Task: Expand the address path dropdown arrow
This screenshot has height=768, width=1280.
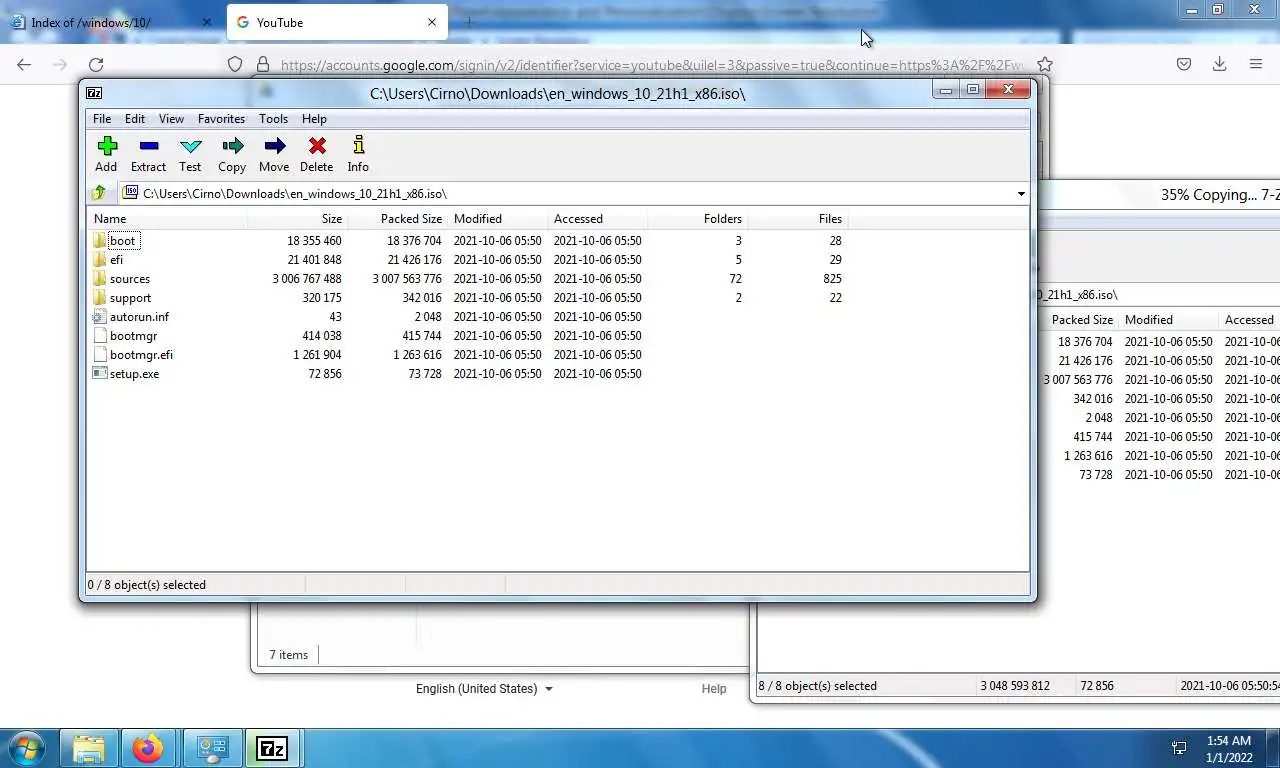Action: coord(1021,193)
